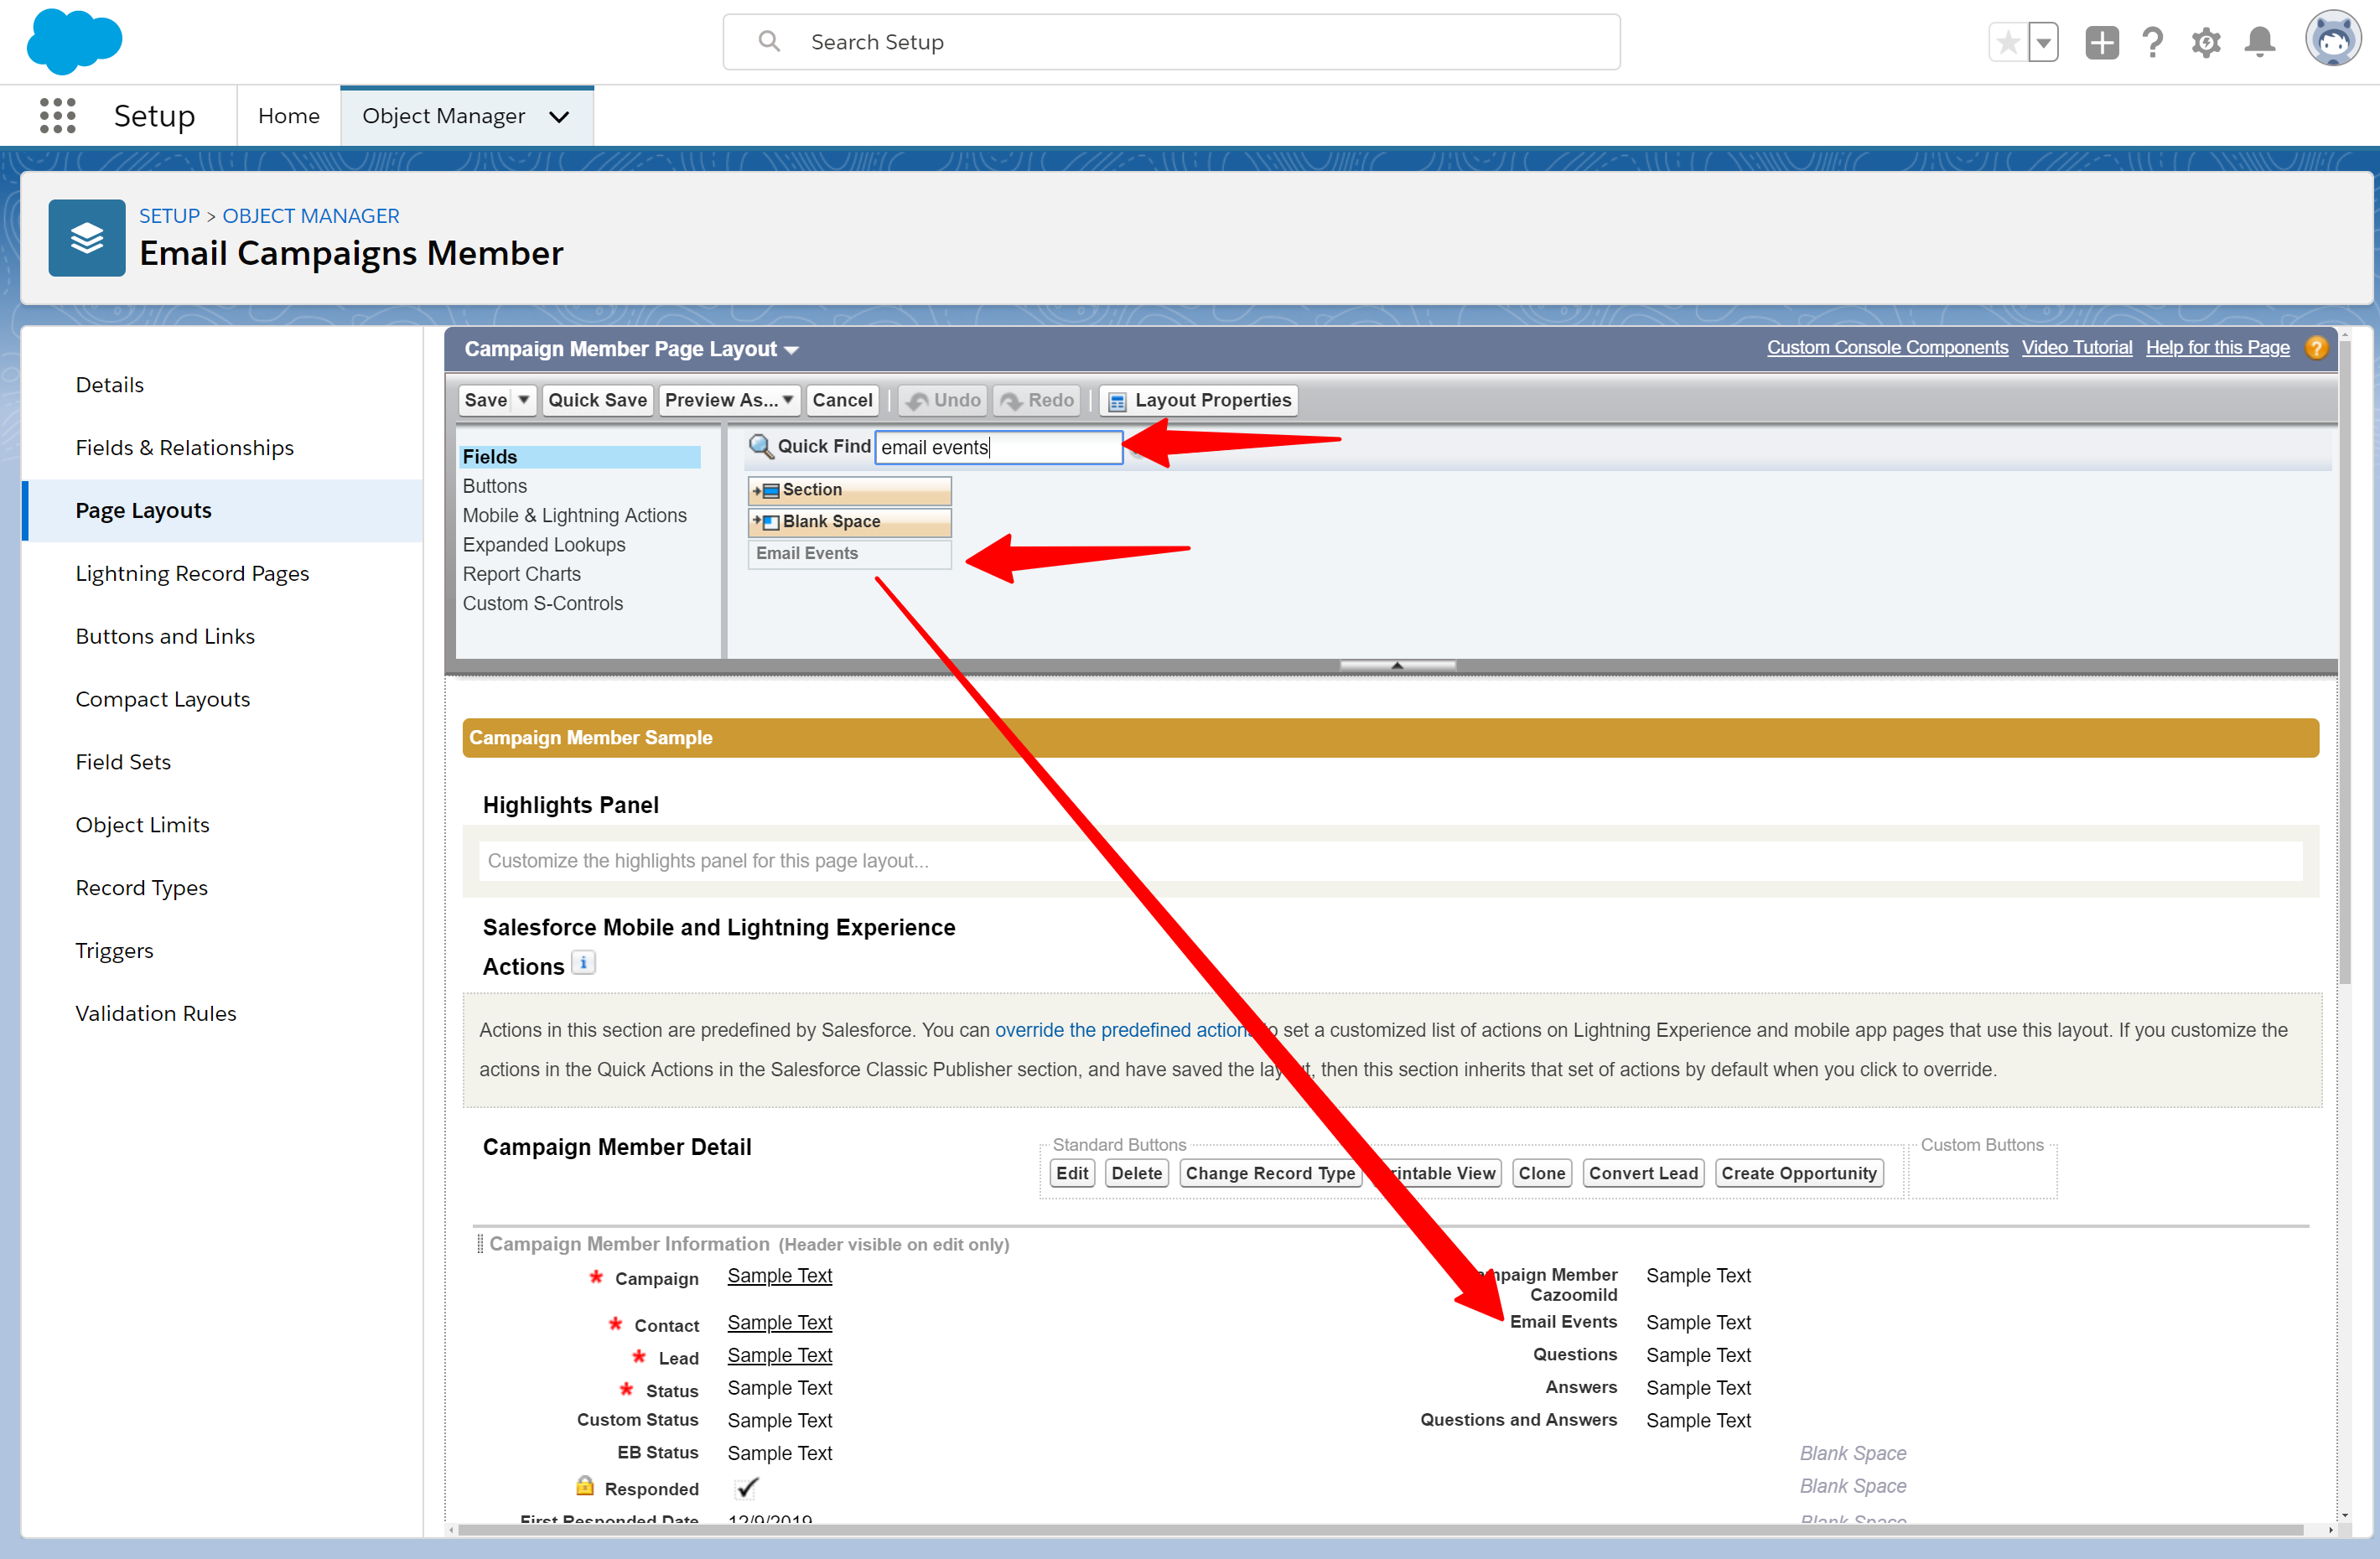Open the notifications bell

pos(2259,43)
